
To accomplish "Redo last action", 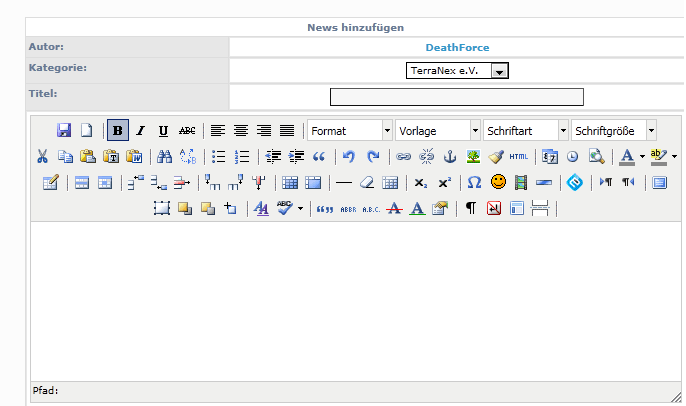I will click(373, 156).
